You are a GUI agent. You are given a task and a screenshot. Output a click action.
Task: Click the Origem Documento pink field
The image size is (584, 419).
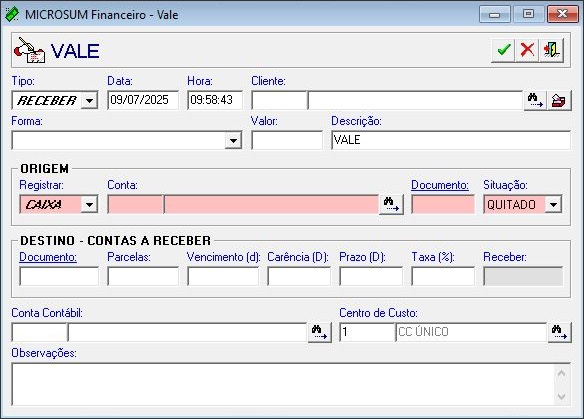(x=443, y=204)
